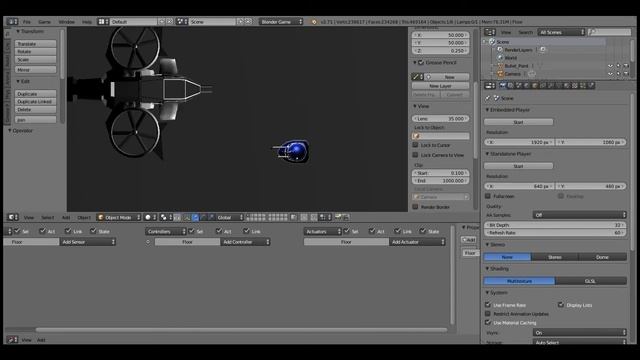Open the Add Sensor dropdown
The width and height of the screenshot is (640, 360).
88,242
